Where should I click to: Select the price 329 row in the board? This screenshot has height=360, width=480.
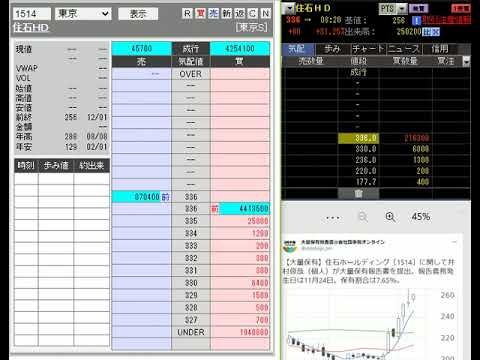[x=191, y=295]
